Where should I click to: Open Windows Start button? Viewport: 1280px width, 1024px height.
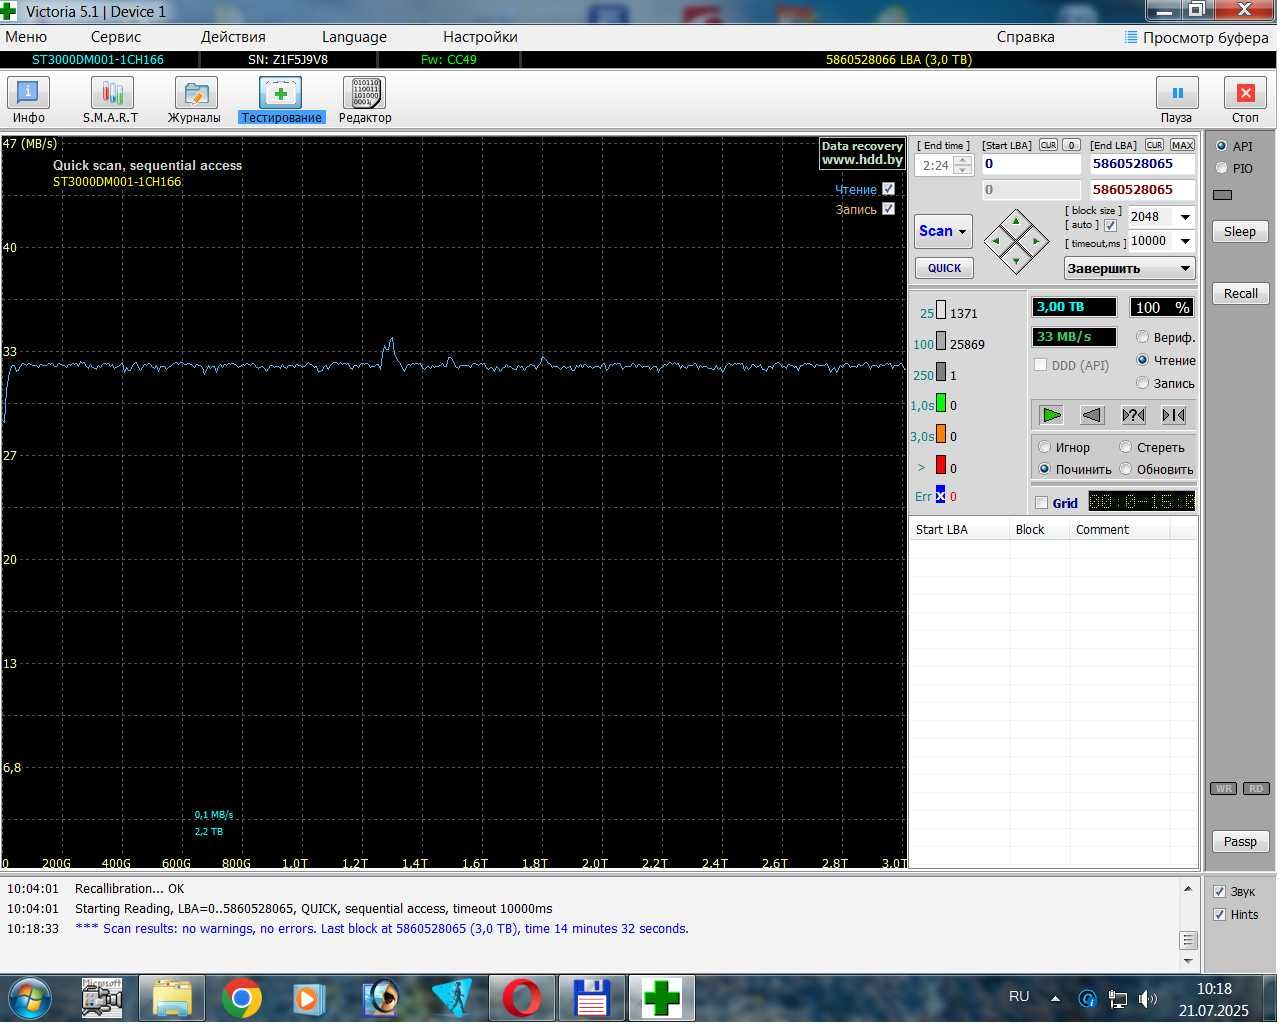coord(30,998)
